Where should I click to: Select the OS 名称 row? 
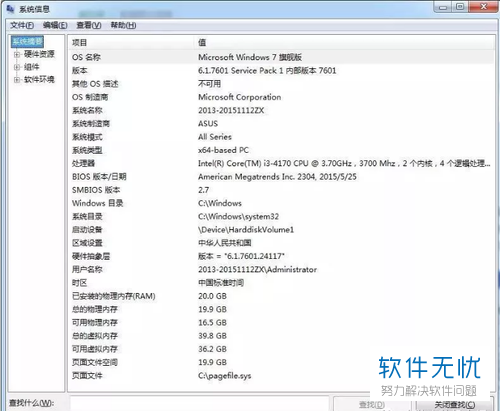[281, 57]
